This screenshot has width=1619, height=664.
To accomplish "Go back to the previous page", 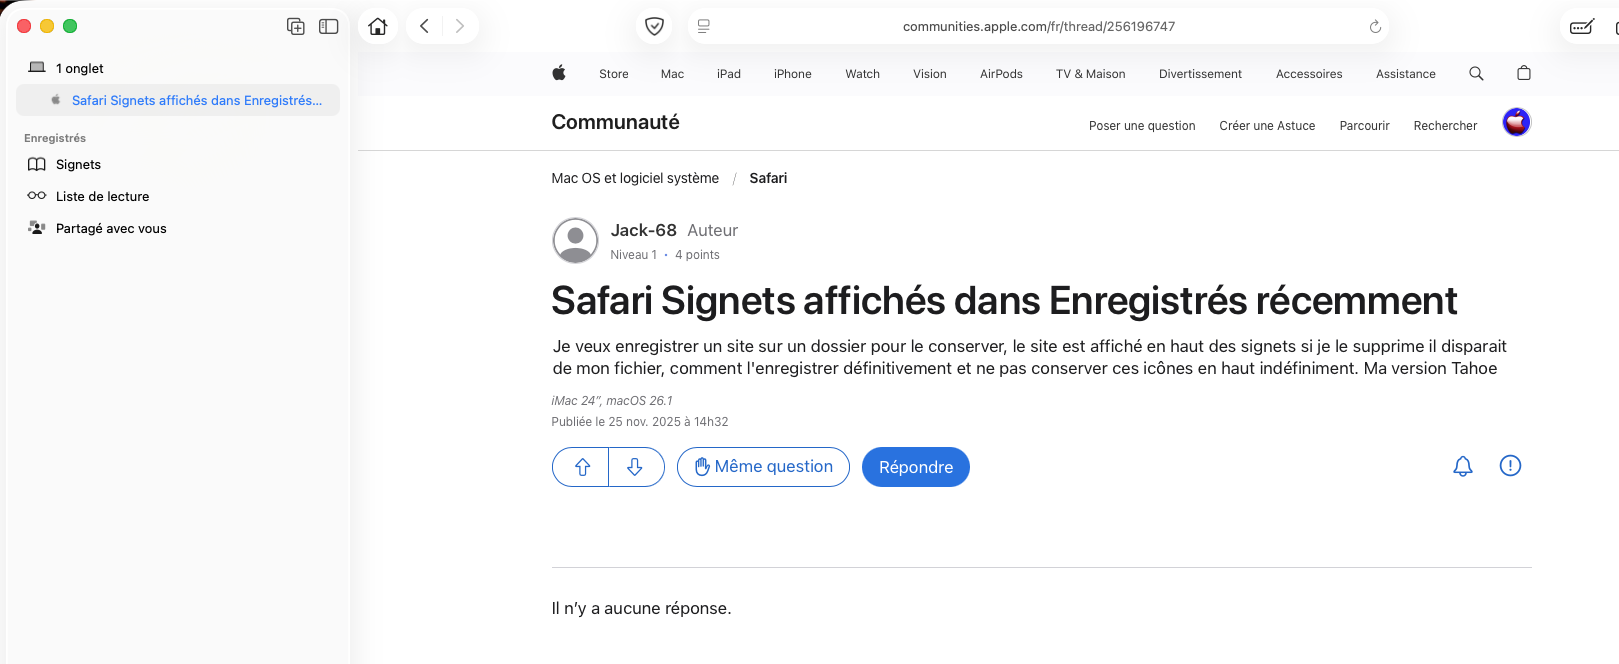I will pos(425,27).
